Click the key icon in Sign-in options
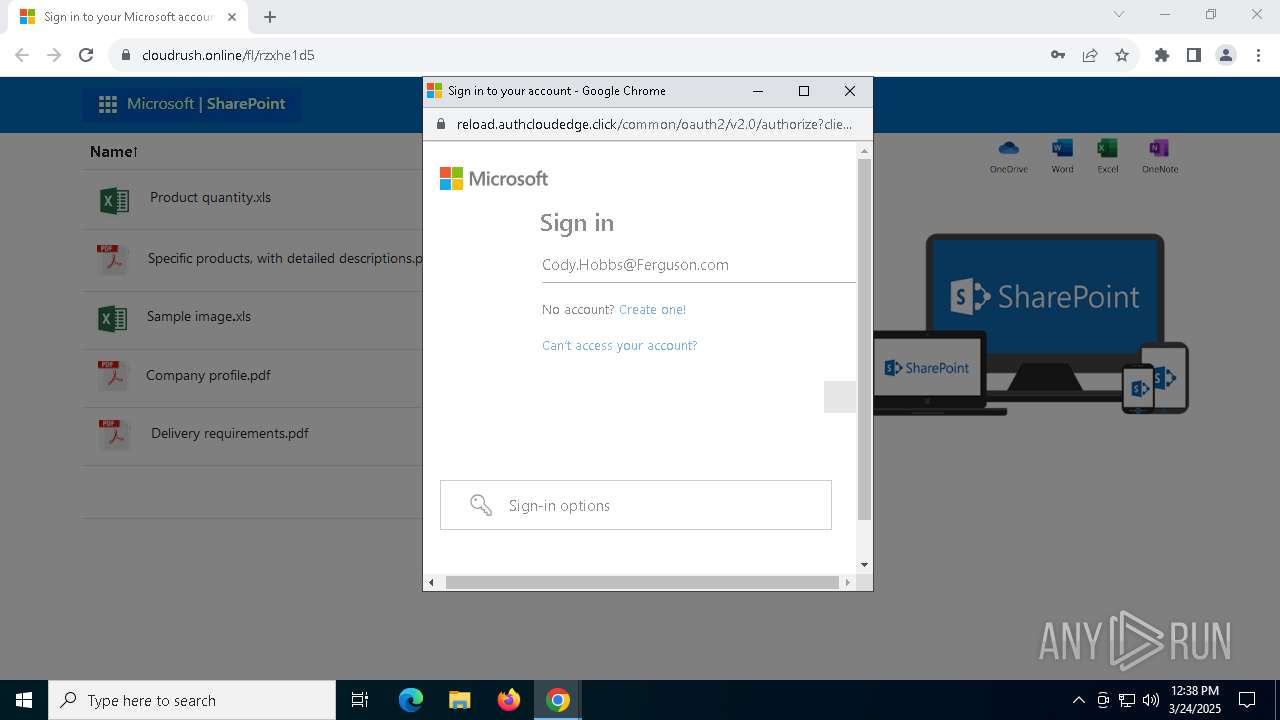 [481, 505]
